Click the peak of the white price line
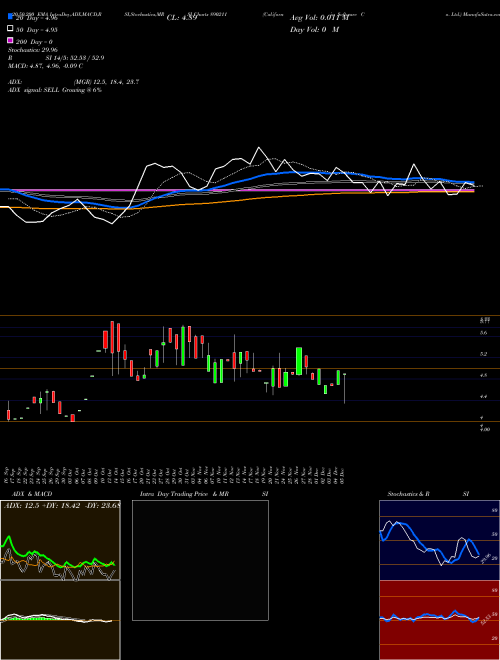Image resolution: width=500 pixels, height=660 pixels. (258, 148)
